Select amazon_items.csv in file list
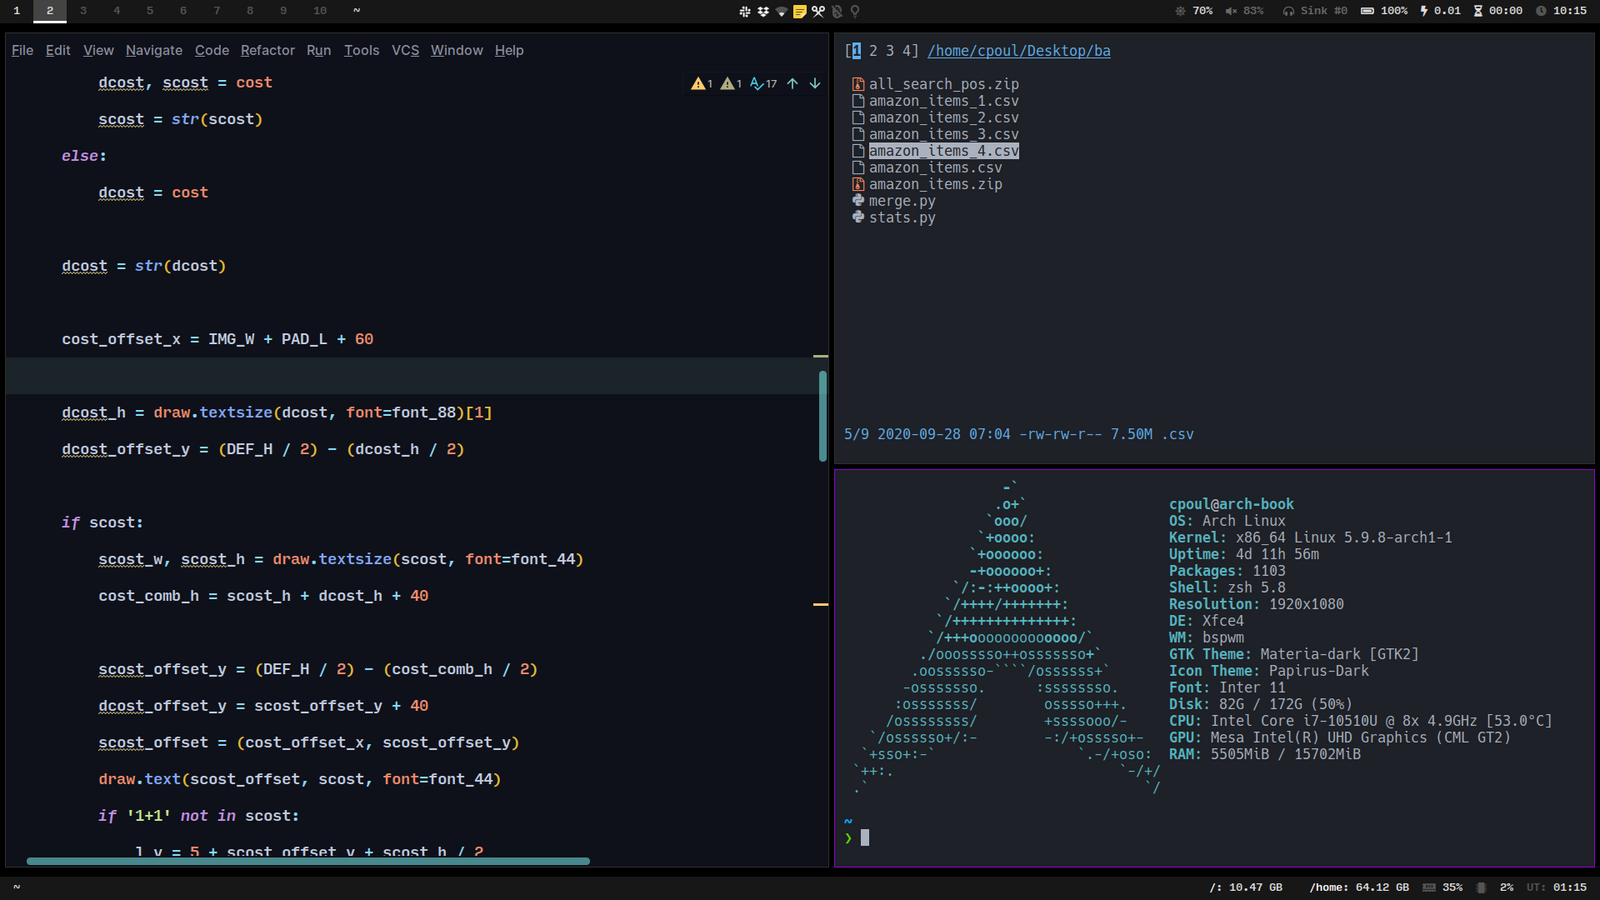 (935, 168)
